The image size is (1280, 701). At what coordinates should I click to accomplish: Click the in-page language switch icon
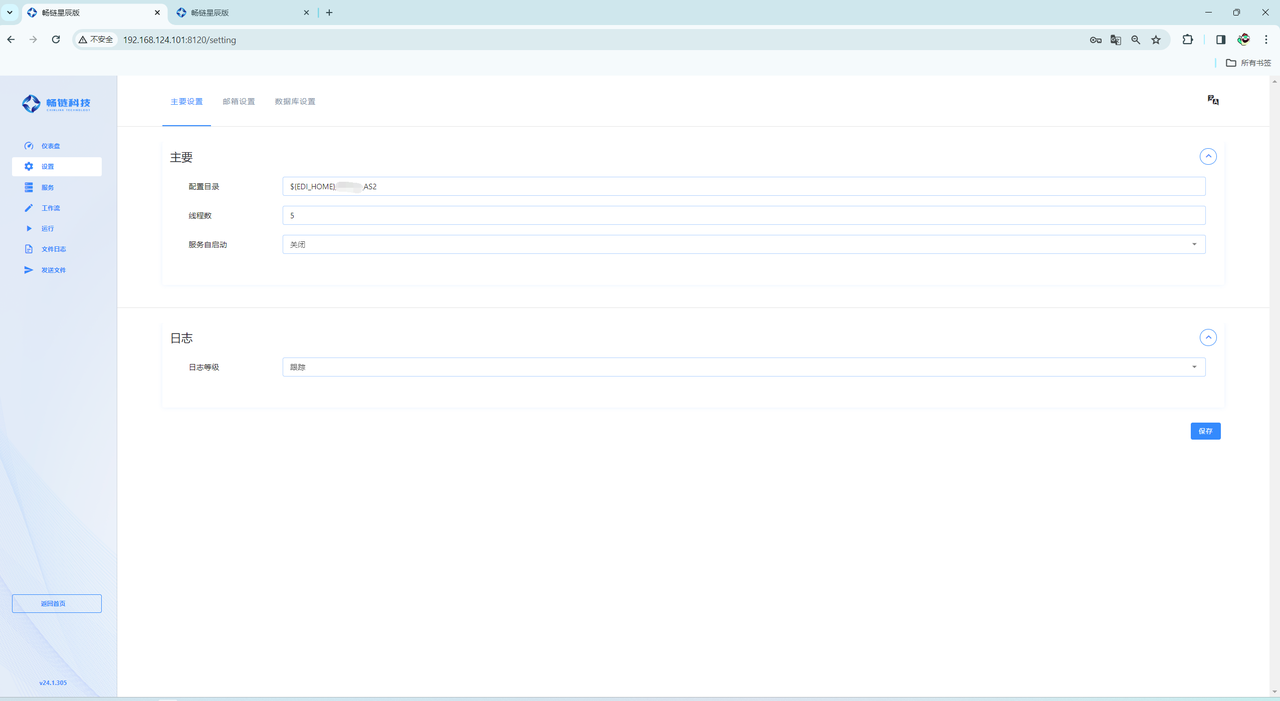1213,100
